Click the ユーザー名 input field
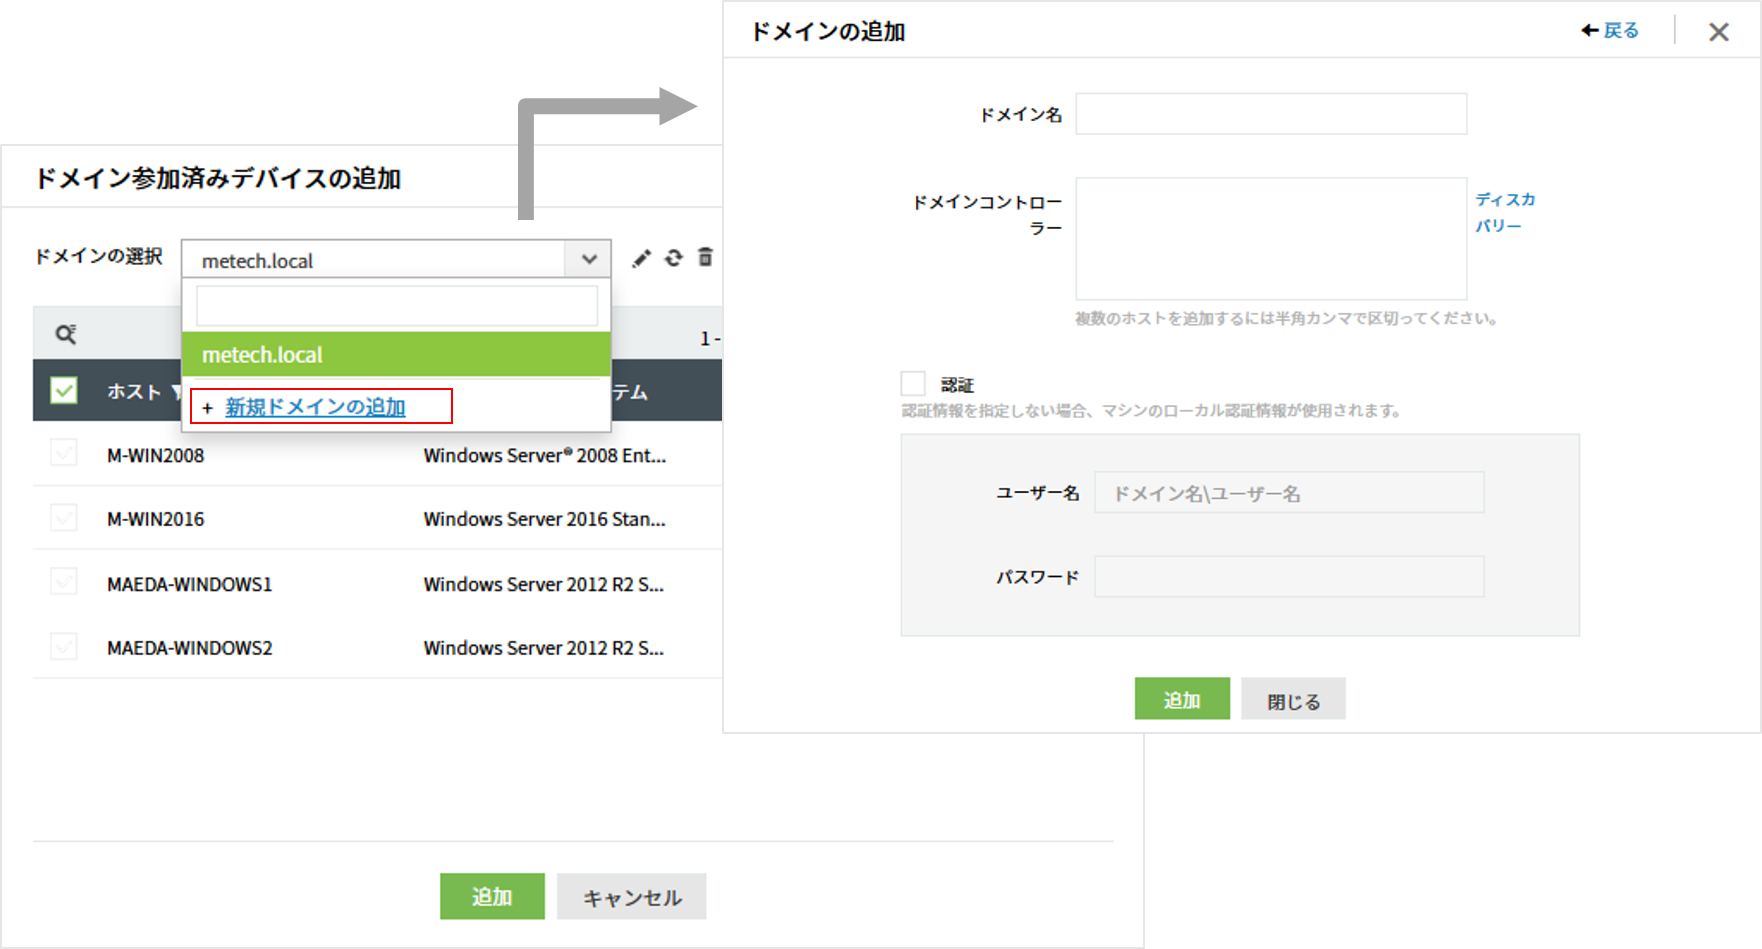This screenshot has height=949, width=1762. [x=1289, y=493]
